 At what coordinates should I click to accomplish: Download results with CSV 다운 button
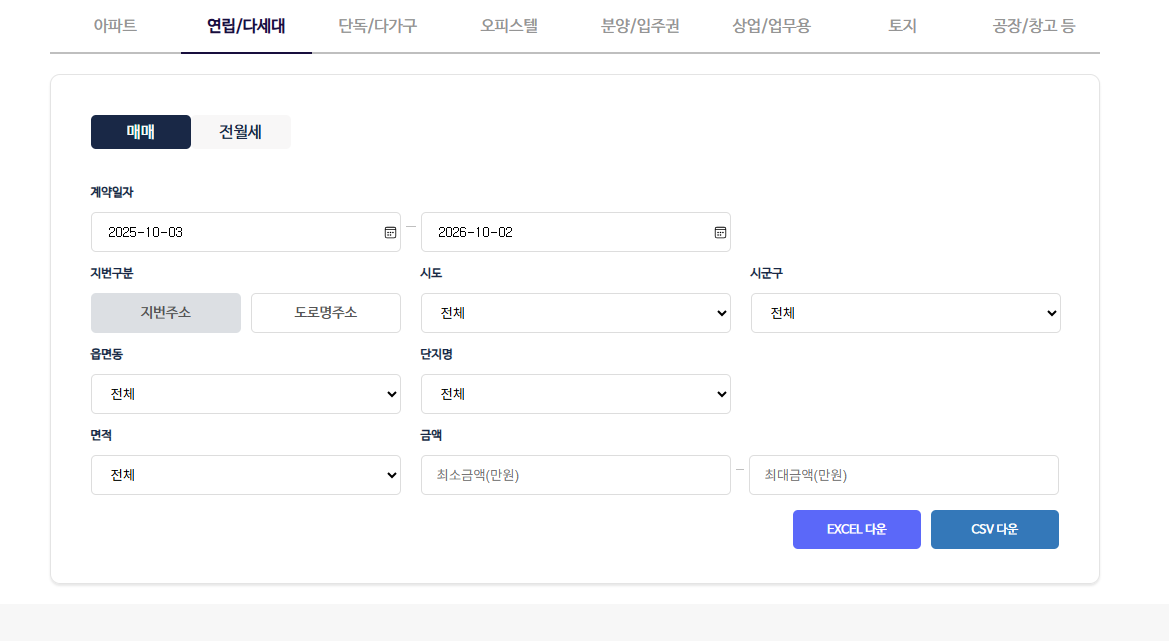995,529
